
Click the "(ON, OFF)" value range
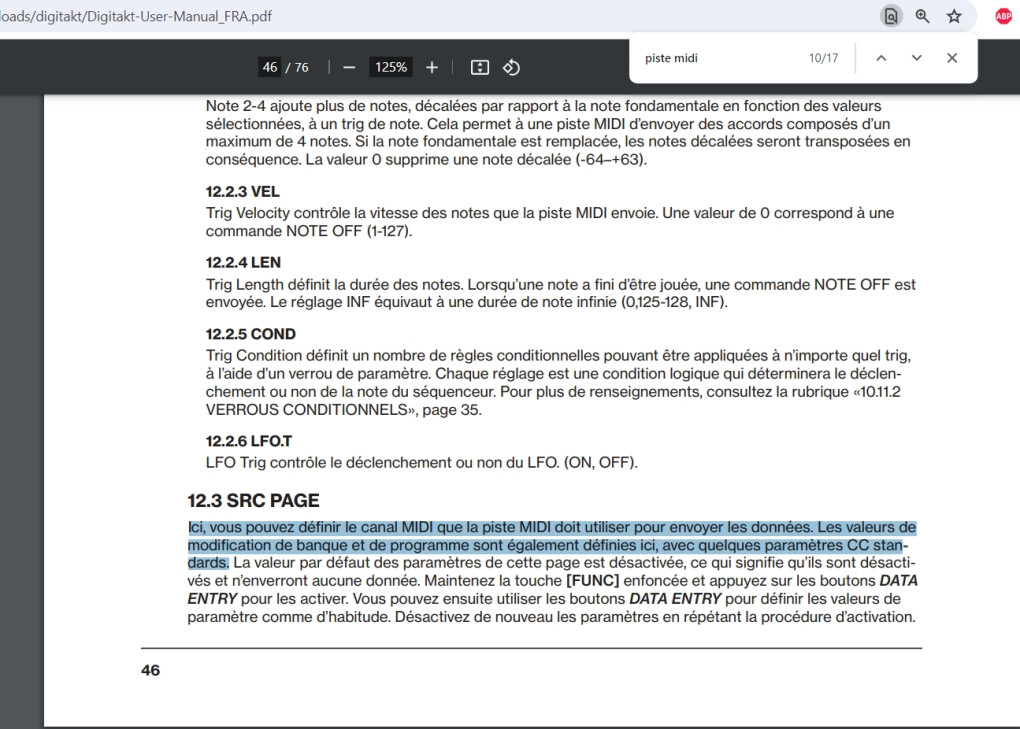[600, 462]
